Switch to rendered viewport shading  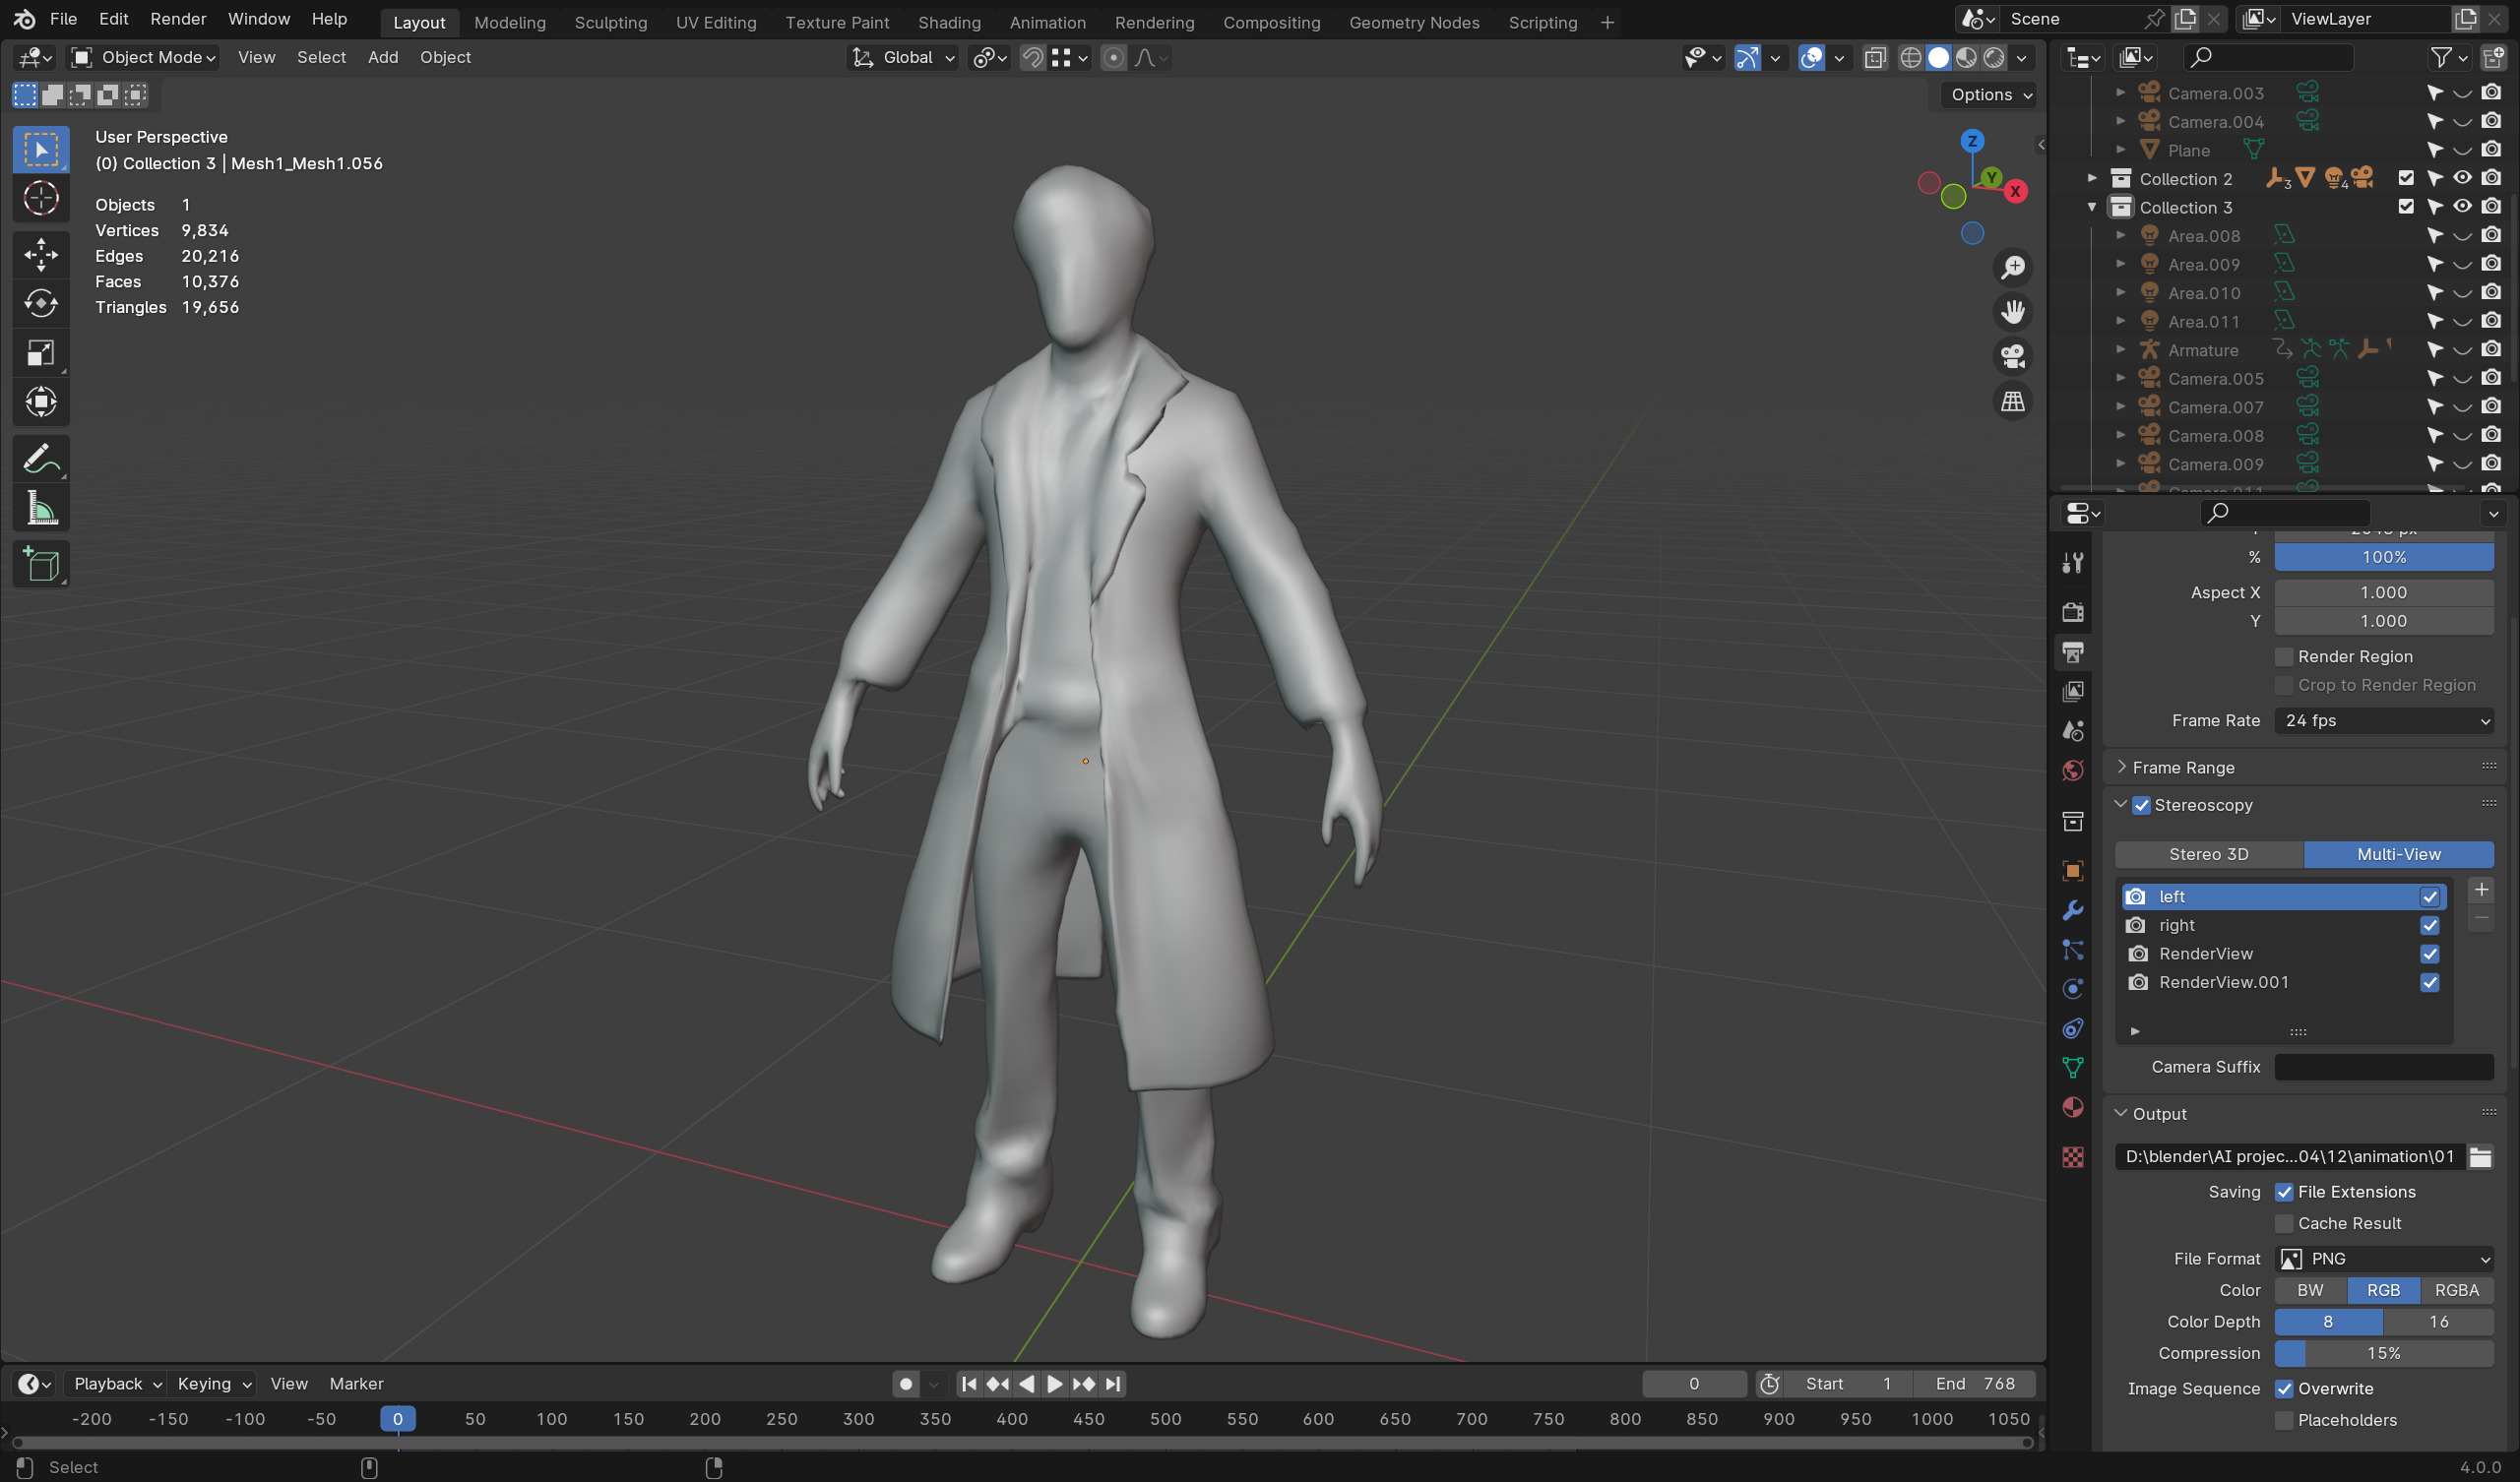[x=1994, y=58]
